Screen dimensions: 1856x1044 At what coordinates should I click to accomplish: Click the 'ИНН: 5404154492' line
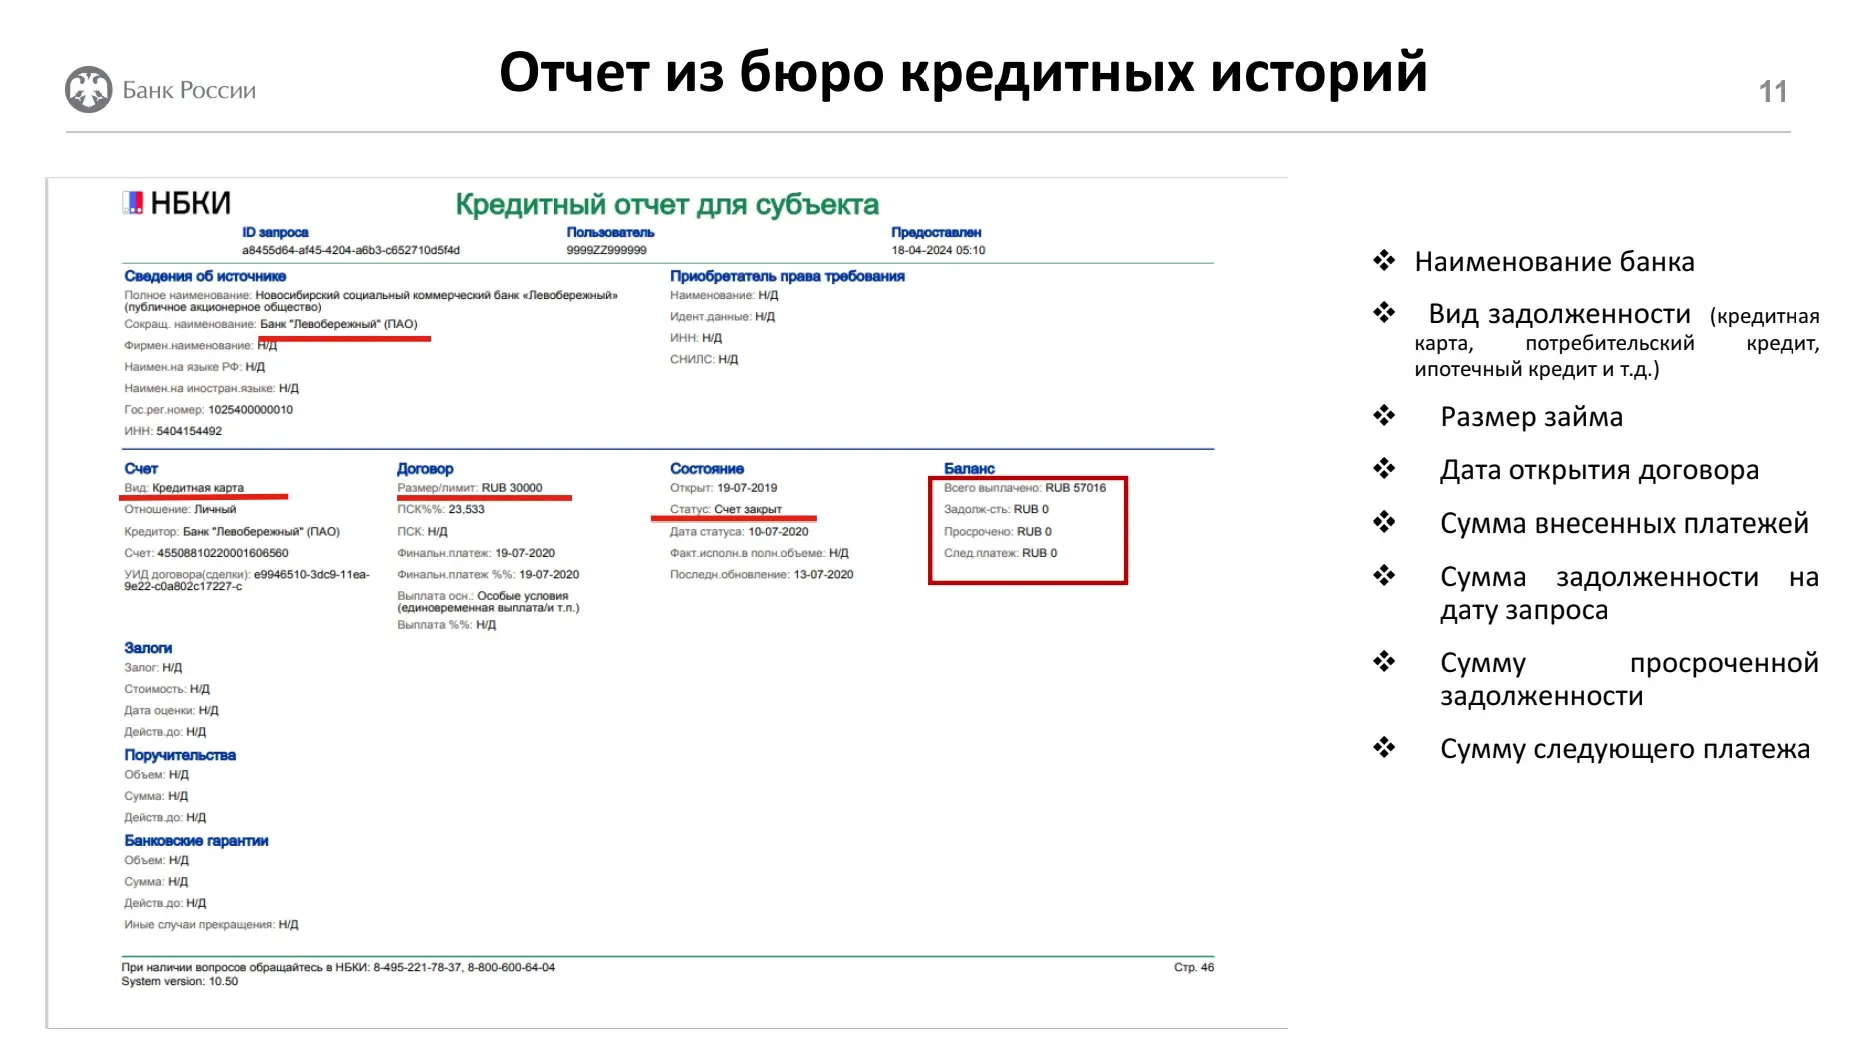click(173, 431)
